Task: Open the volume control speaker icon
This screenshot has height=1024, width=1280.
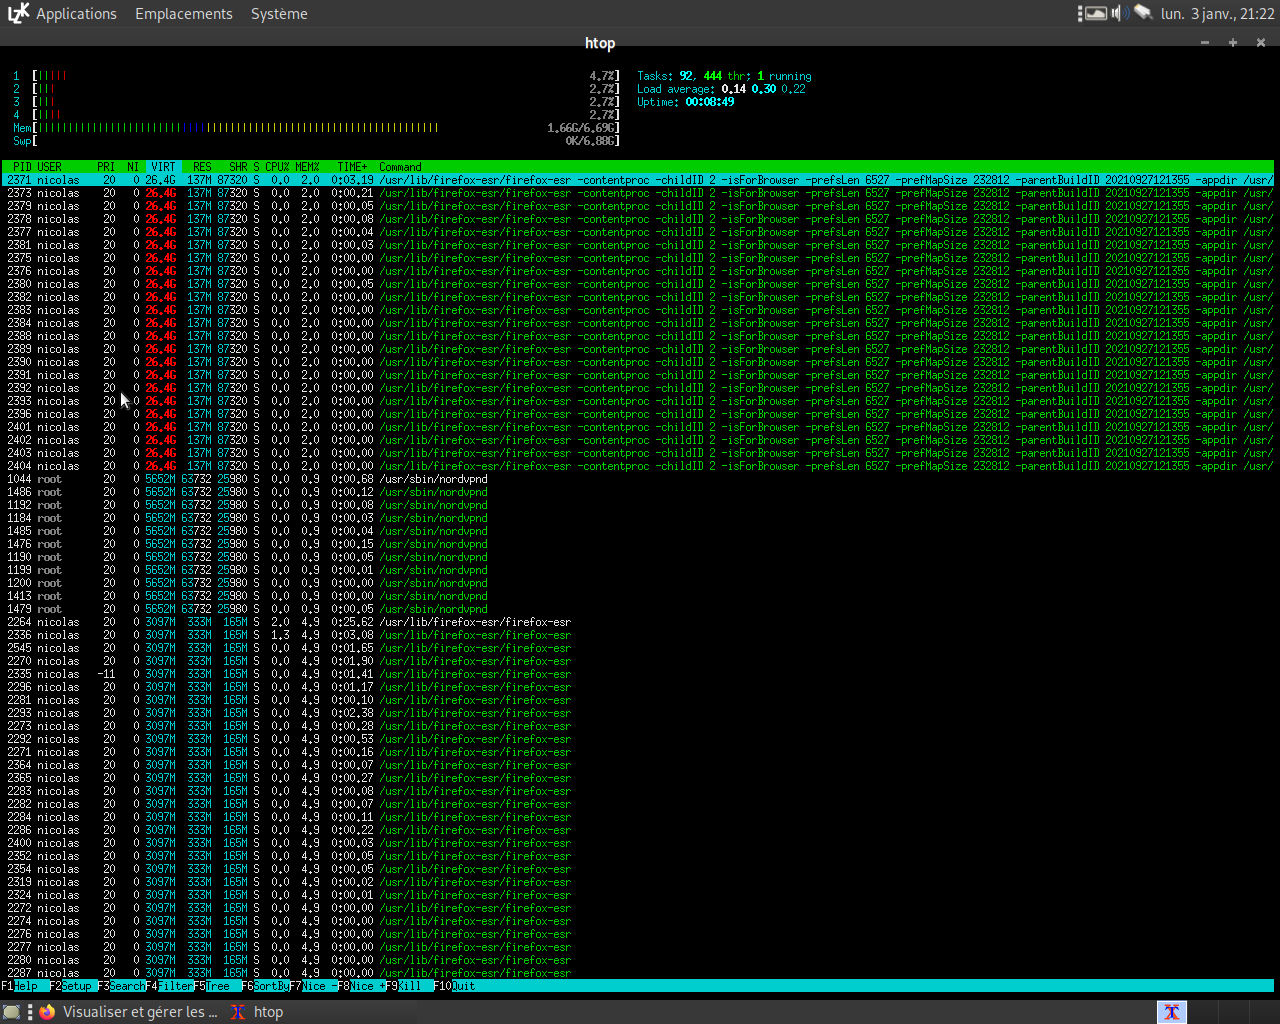Action: 1120,13
